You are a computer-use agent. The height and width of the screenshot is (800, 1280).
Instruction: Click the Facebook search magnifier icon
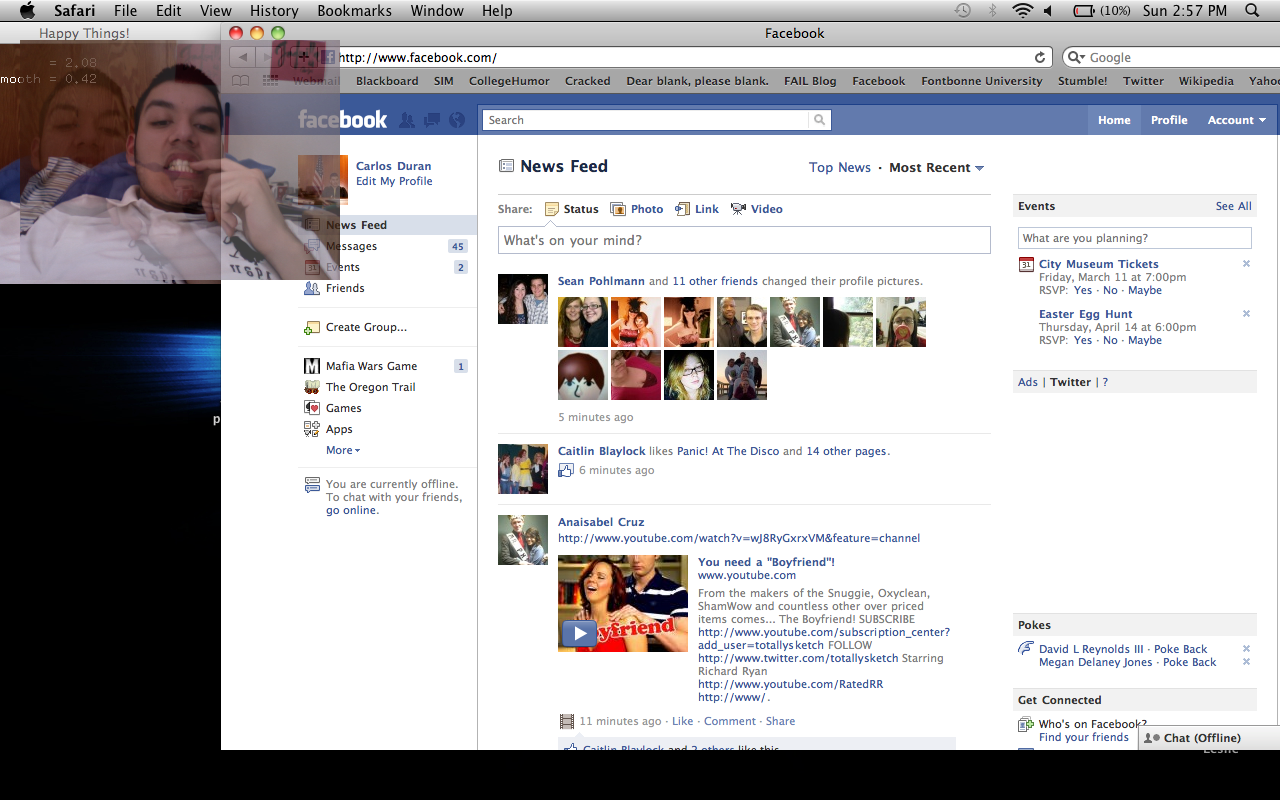pos(820,120)
